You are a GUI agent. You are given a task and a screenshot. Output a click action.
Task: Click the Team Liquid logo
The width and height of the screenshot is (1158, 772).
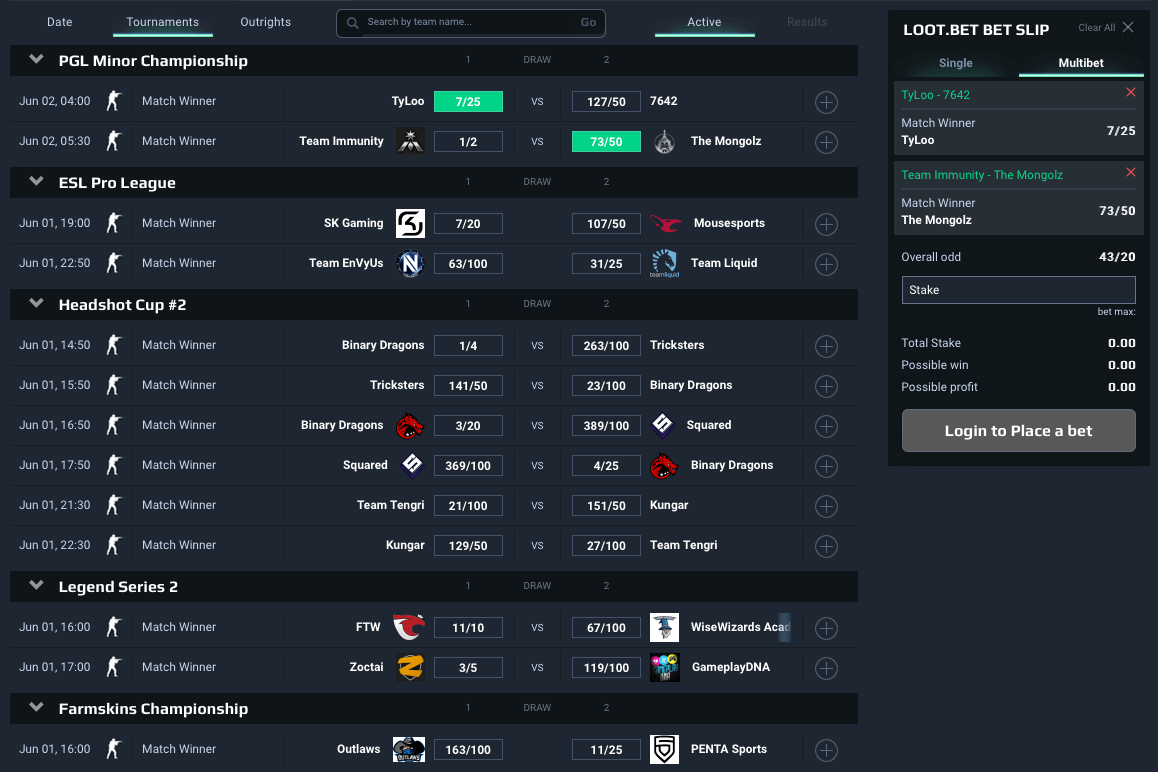pos(665,263)
